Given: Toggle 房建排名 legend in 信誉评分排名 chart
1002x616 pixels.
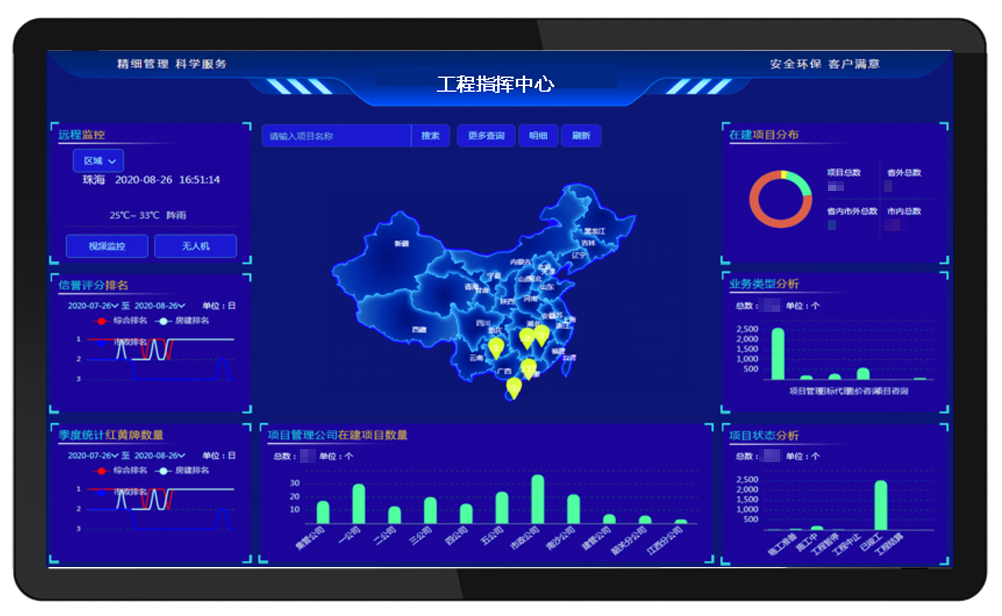Looking at the screenshot, I should tap(181, 321).
